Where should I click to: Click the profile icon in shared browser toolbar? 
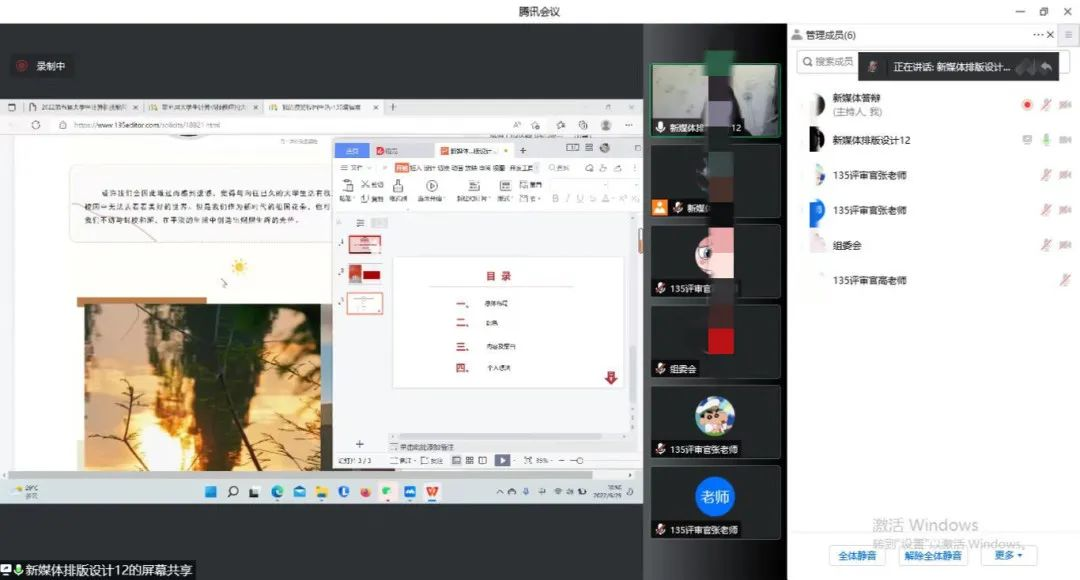[606, 125]
